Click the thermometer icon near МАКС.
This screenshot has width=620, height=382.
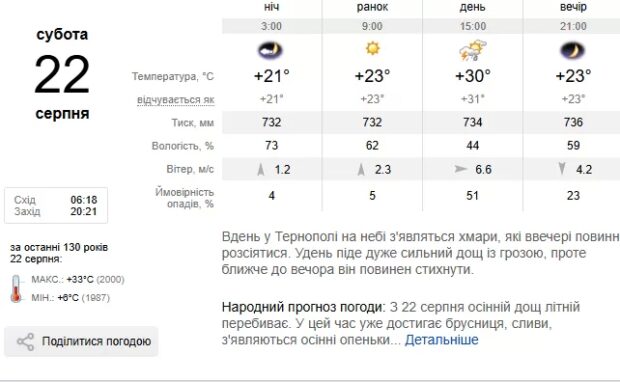pyautogui.click(x=16, y=289)
